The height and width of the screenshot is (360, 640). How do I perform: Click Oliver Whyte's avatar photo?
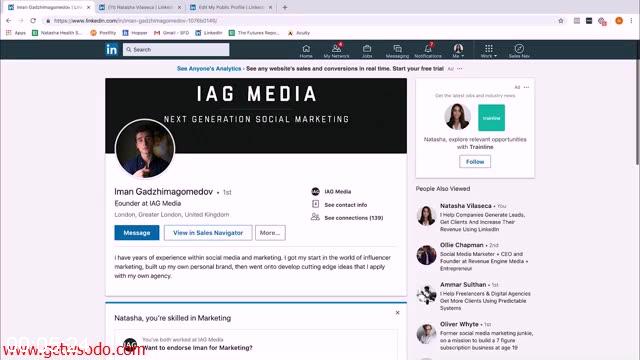426,334
